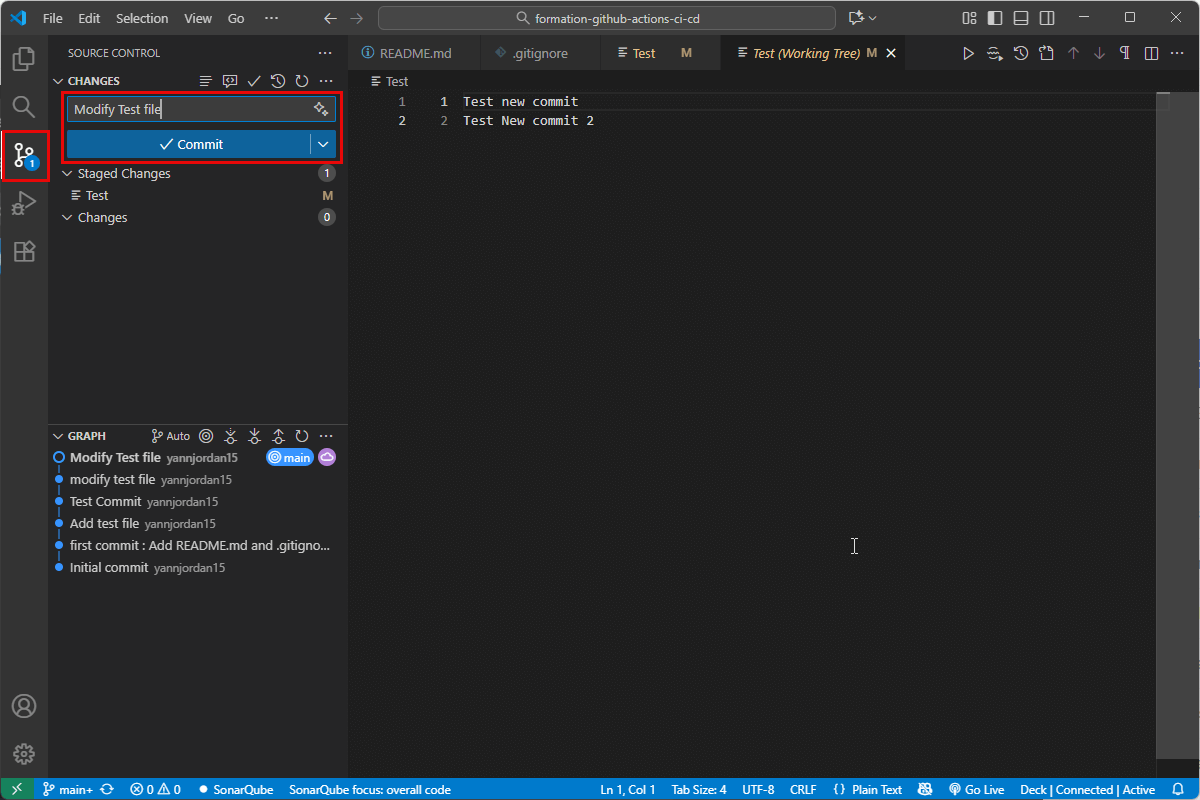Viewport: 1200px width, 800px height.
Task: Click the View as Tree icon in Changes
Action: point(204,80)
